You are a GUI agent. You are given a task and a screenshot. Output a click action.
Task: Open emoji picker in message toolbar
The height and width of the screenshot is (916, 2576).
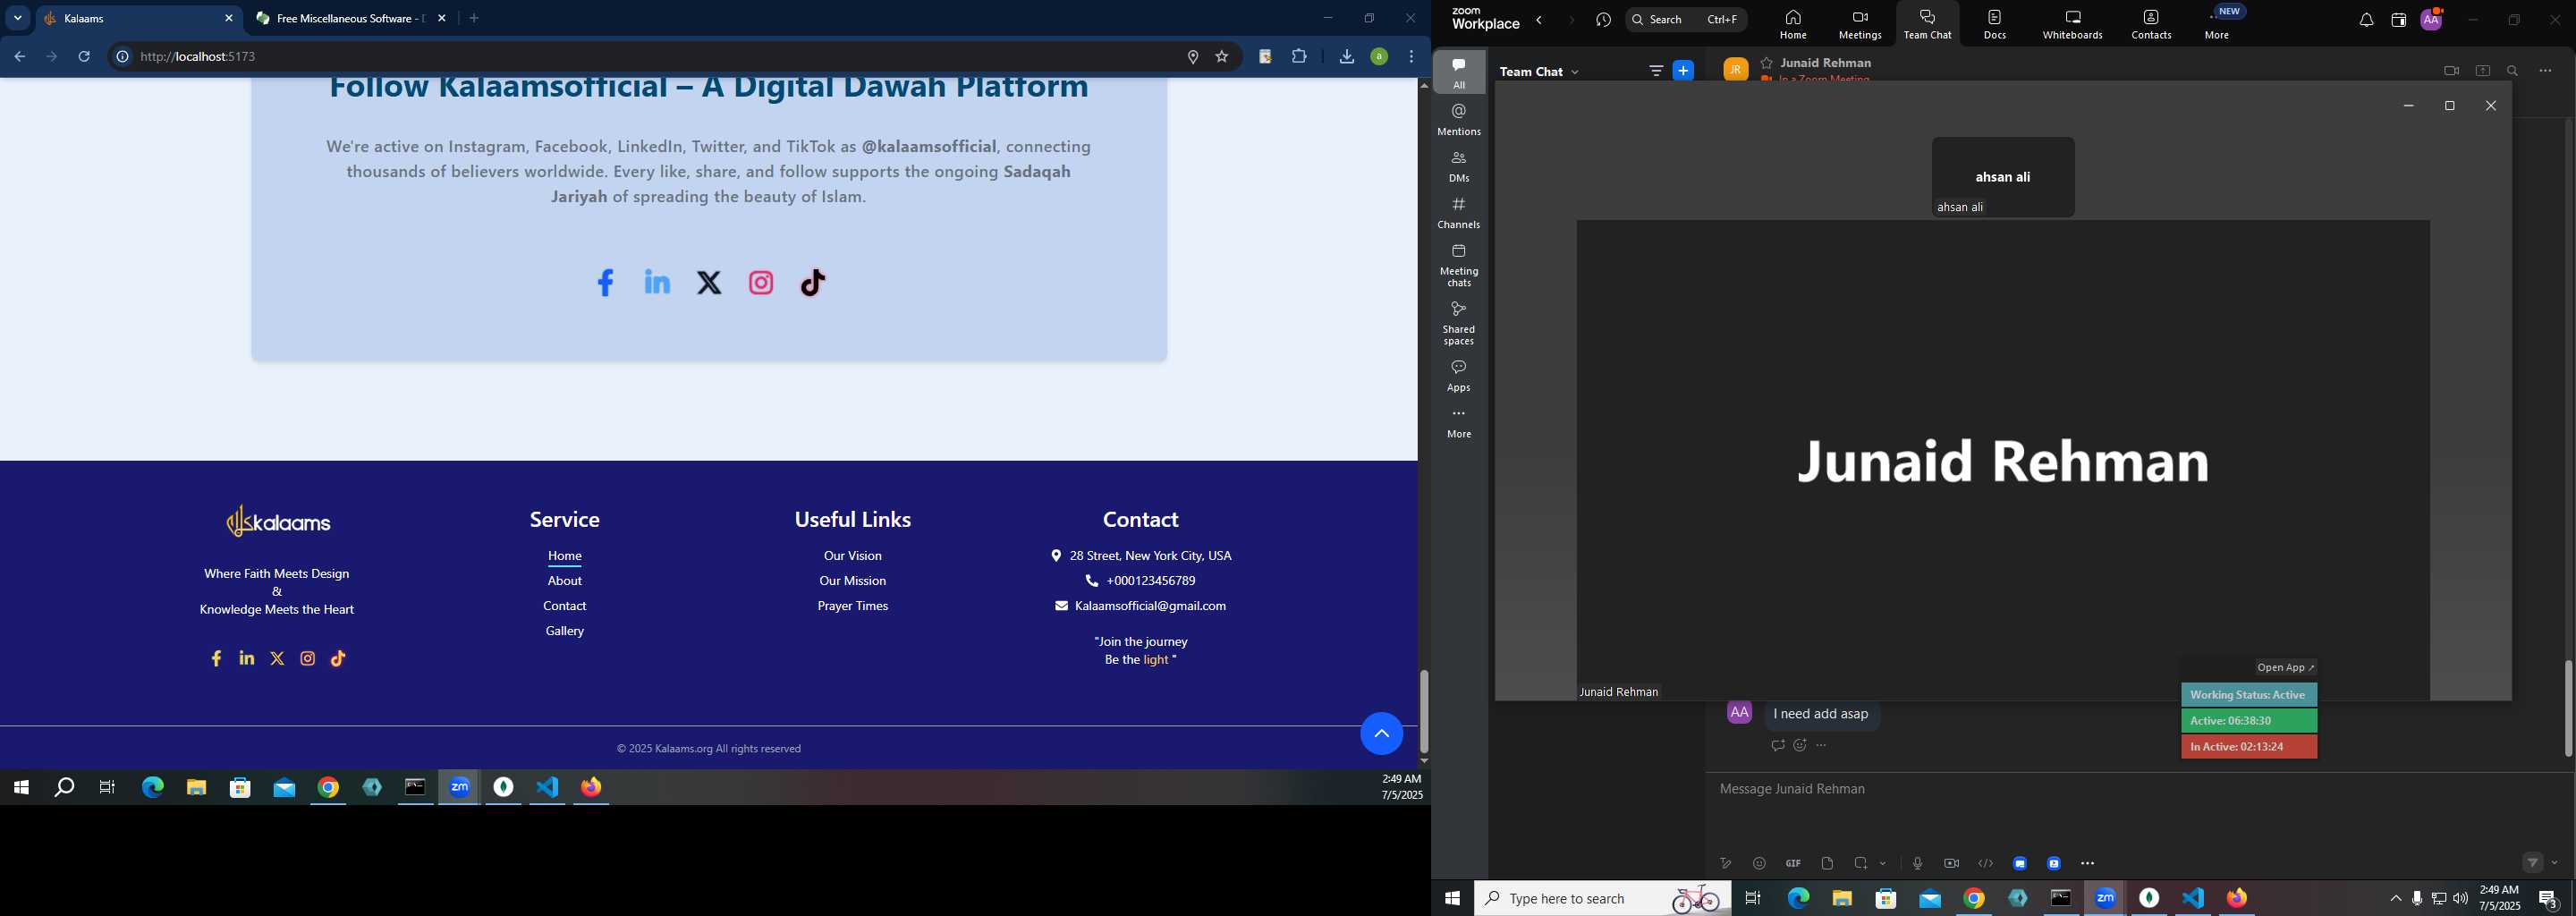(x=1760, y=864)
